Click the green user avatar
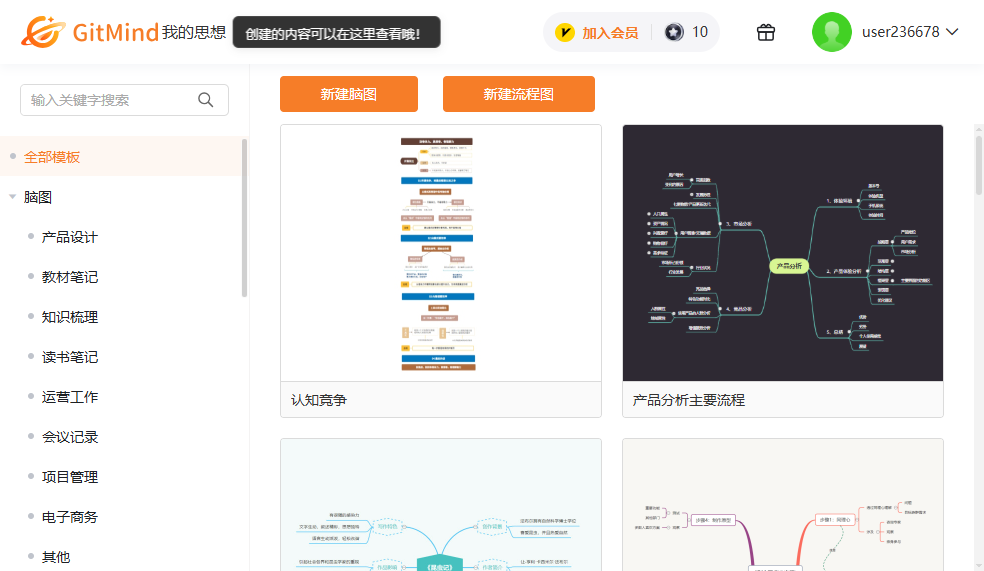 tap(832, 32)
